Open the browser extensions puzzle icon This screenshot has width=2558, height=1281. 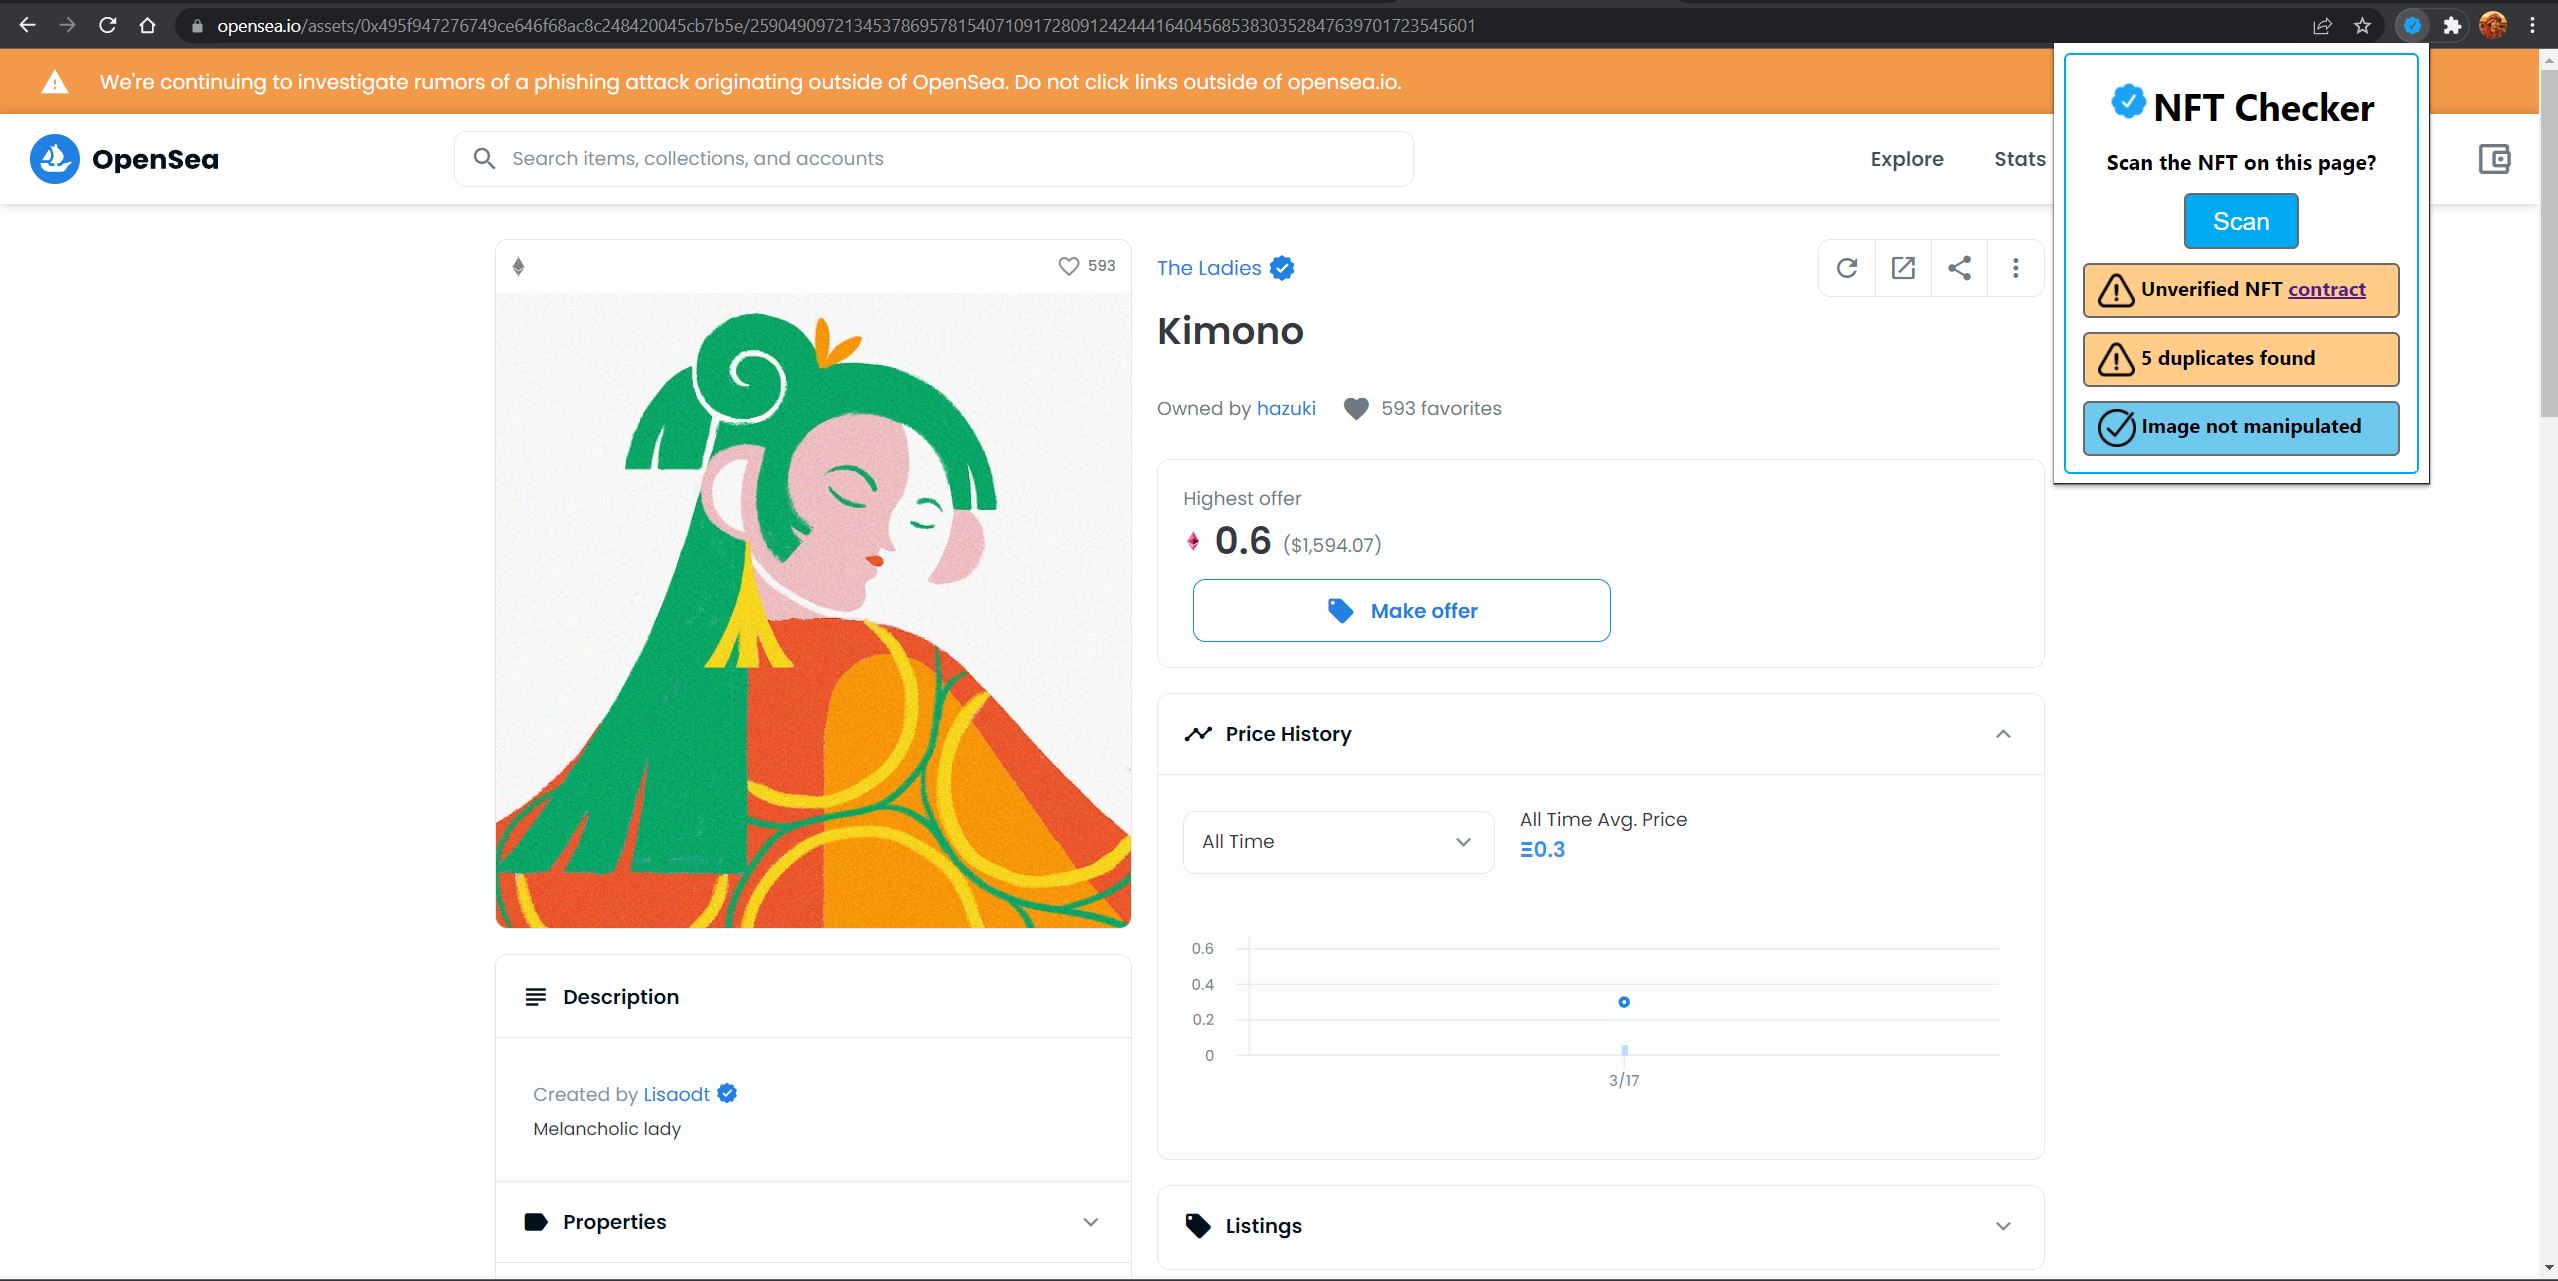point(2452,26)
